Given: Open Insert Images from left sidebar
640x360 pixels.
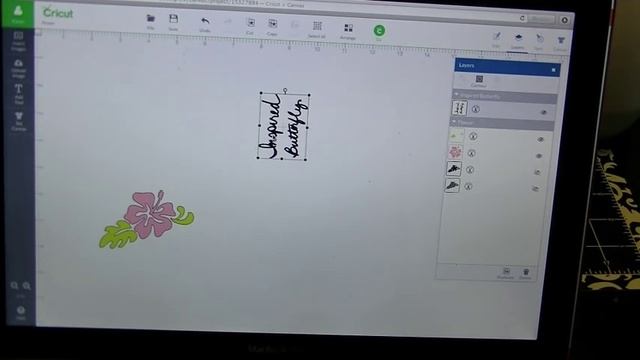Looking at the screenshot, I should pos(18,41).
